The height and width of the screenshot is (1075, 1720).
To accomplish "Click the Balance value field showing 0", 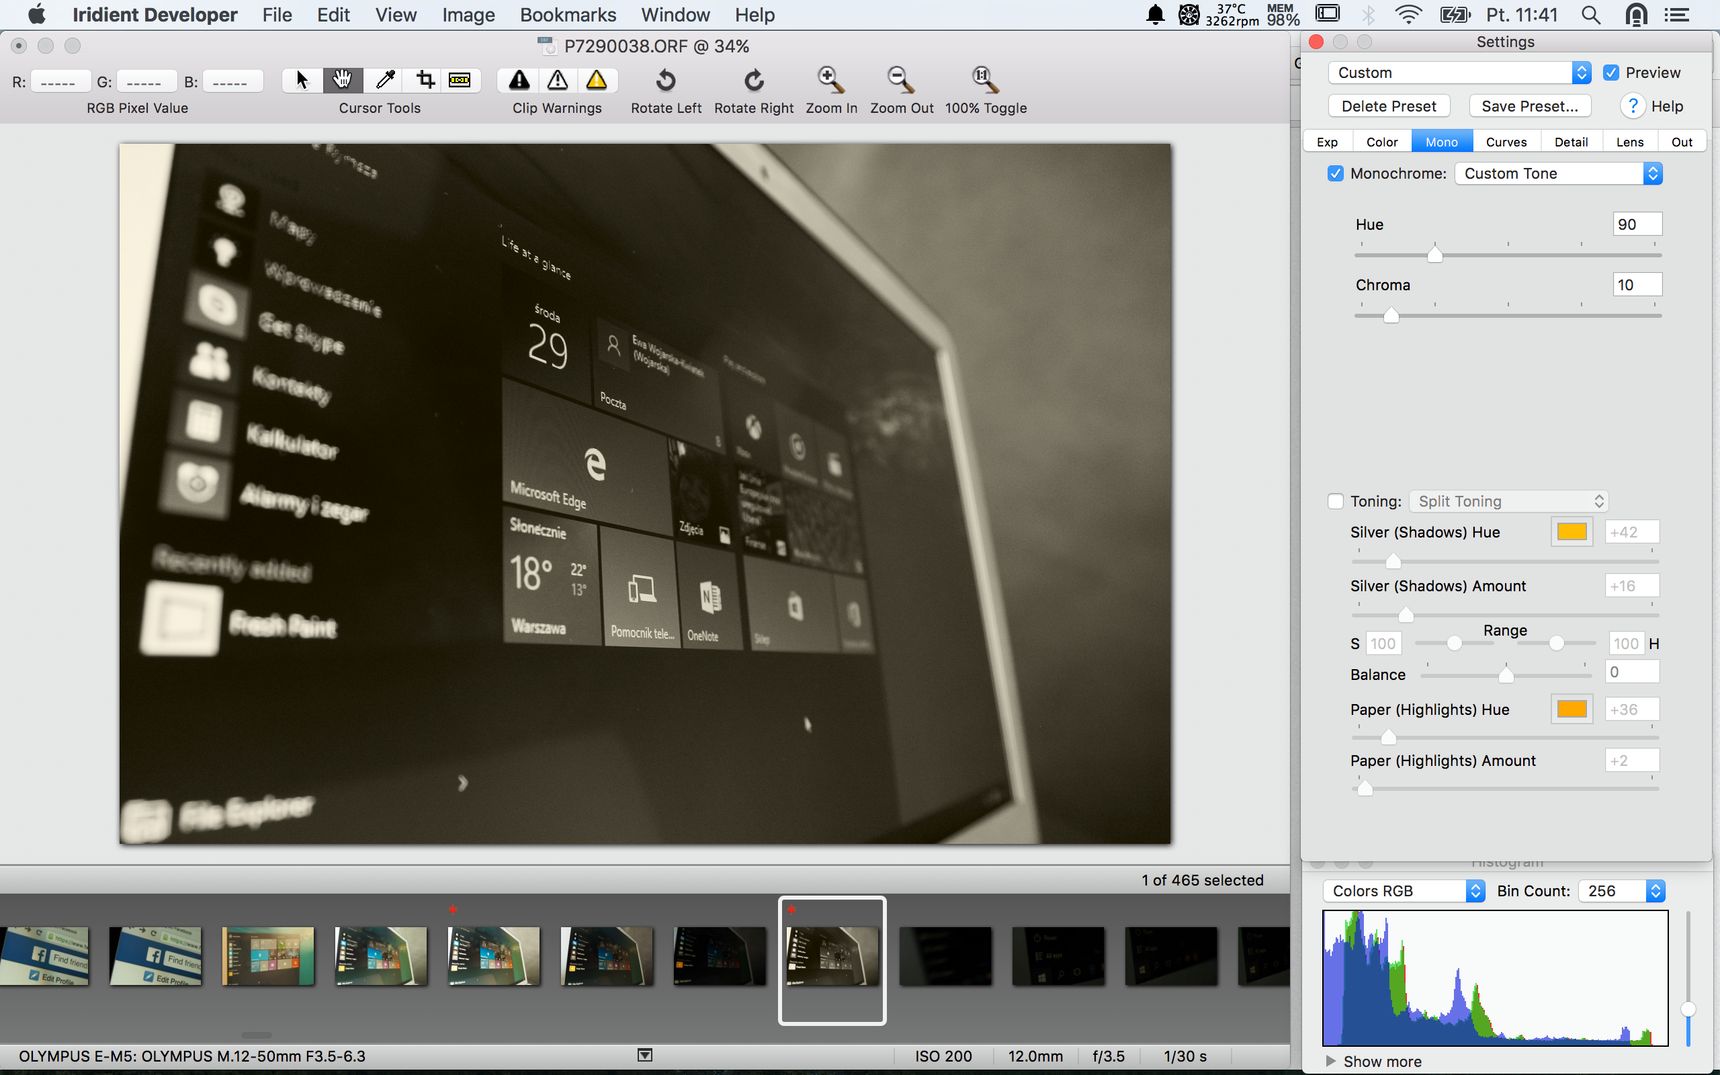I will [1632, 672].
